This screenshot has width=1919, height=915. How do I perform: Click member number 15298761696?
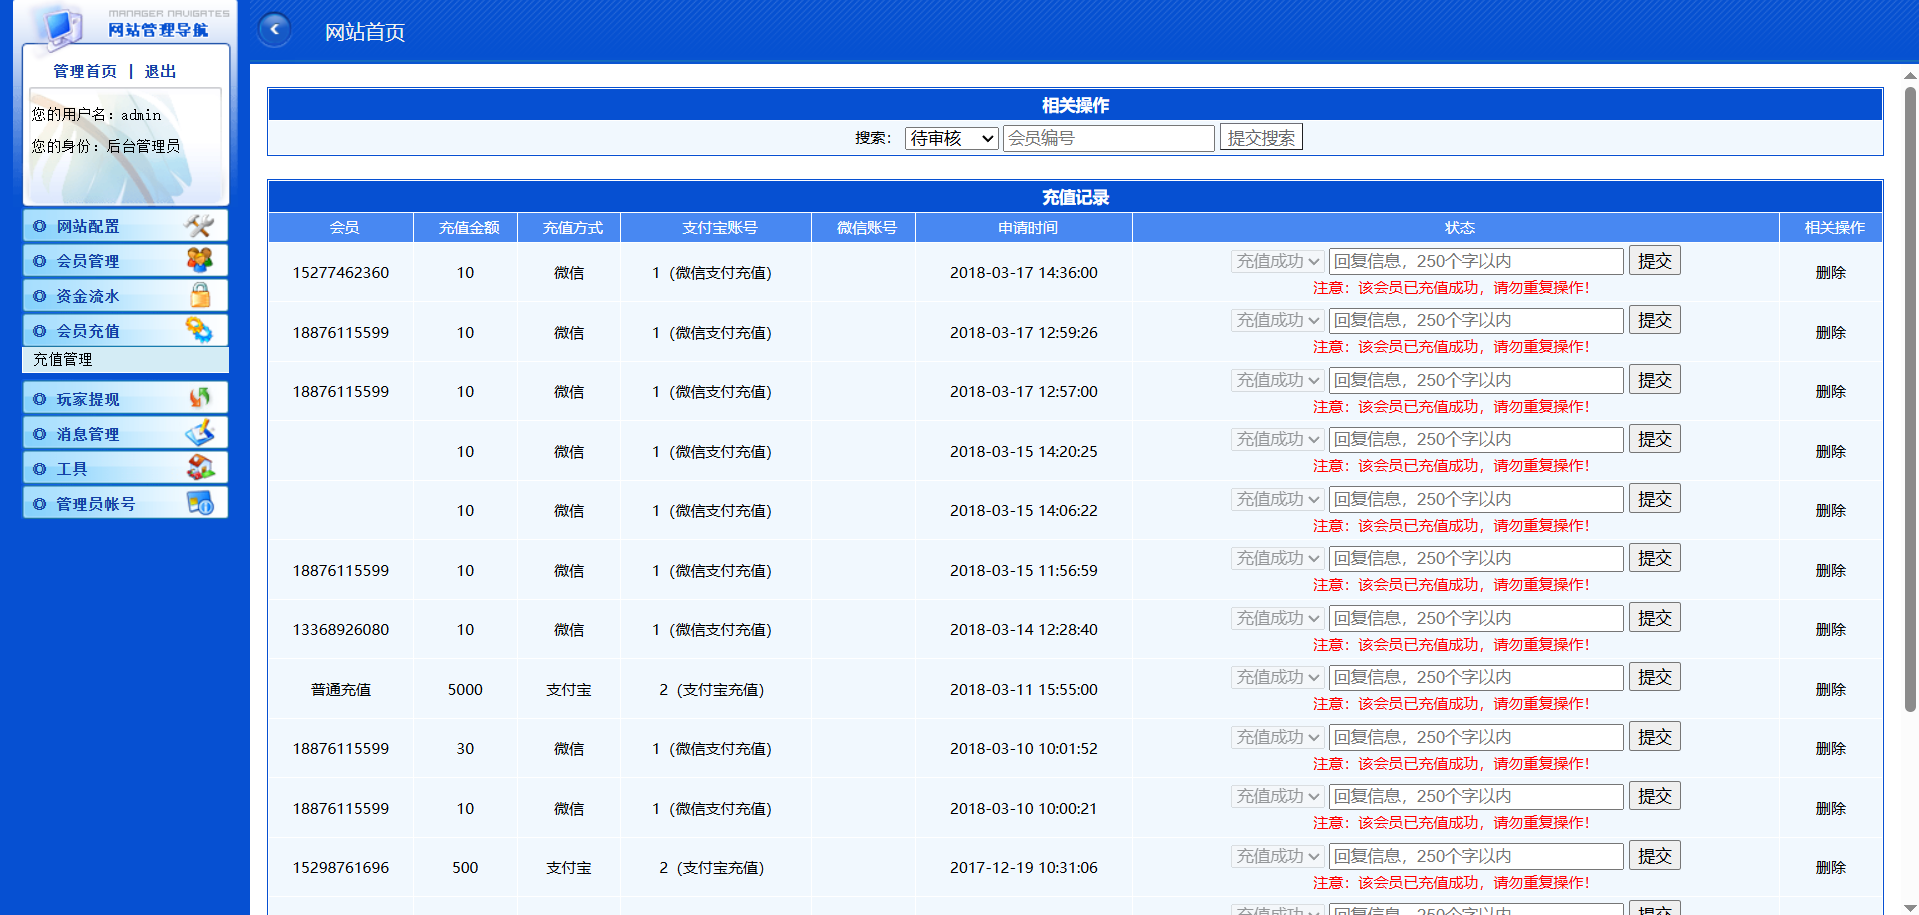click(340, 868)
